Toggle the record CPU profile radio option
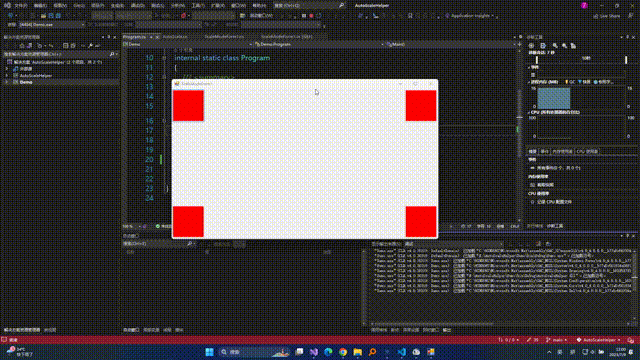640x360 pixels. point(532,202)
